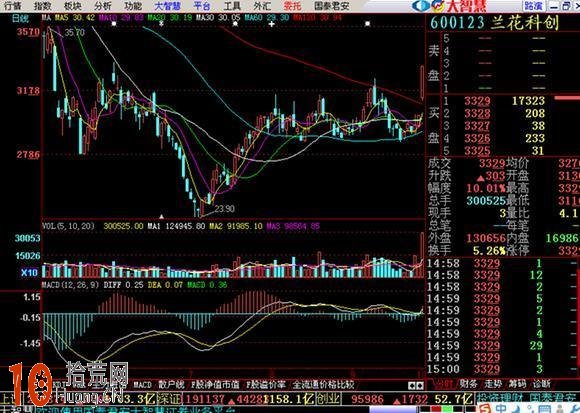Open the 大智慧 menu
The image size is (580, 413).
[168, 6]
